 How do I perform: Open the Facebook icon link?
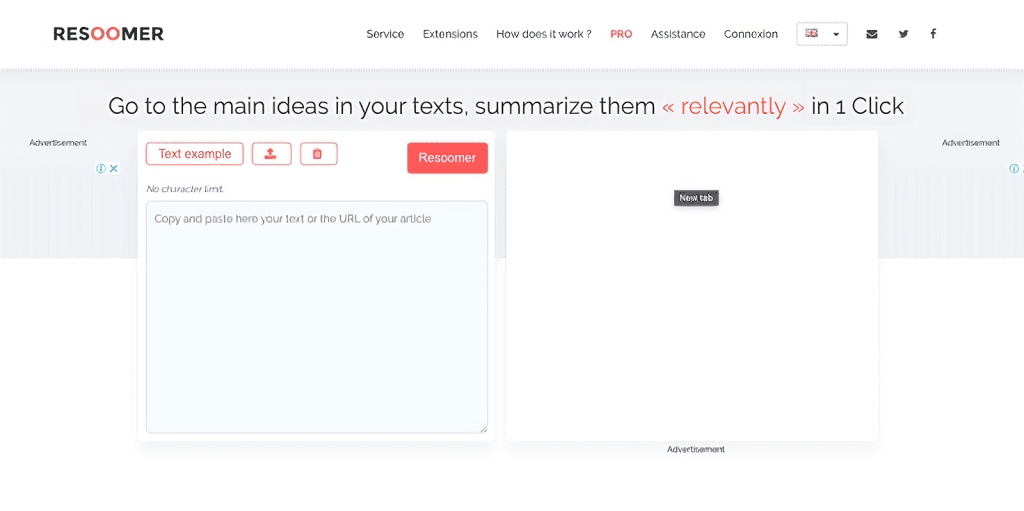pyautogui.click(x=933, y=34)
